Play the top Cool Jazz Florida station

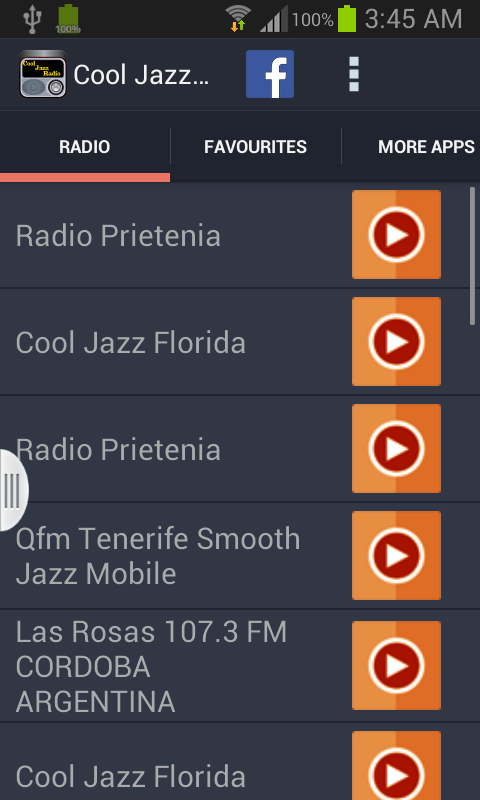pyautogui.click(x=396, y=341)
